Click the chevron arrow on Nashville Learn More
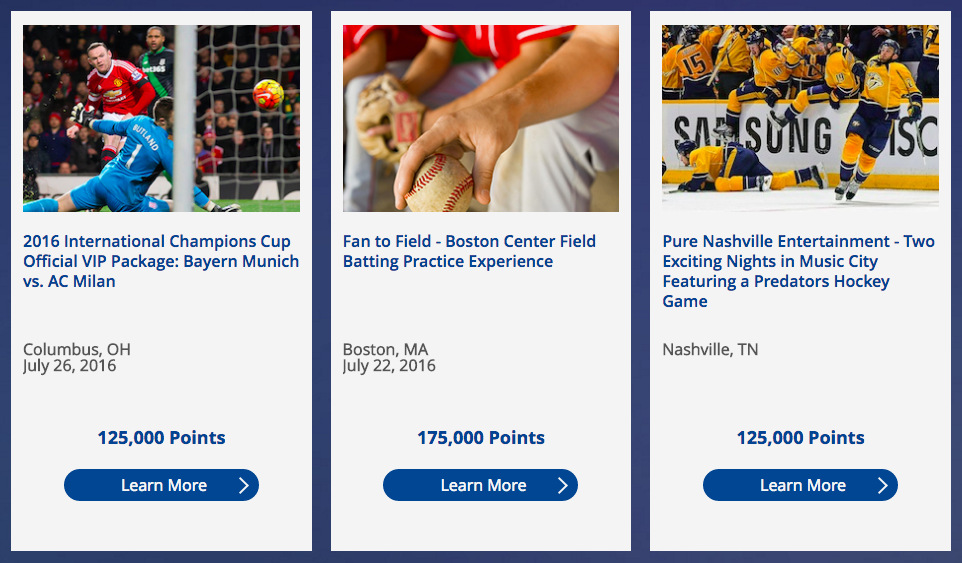The width and height of the screenshot is (962, 563). point(882,486)
